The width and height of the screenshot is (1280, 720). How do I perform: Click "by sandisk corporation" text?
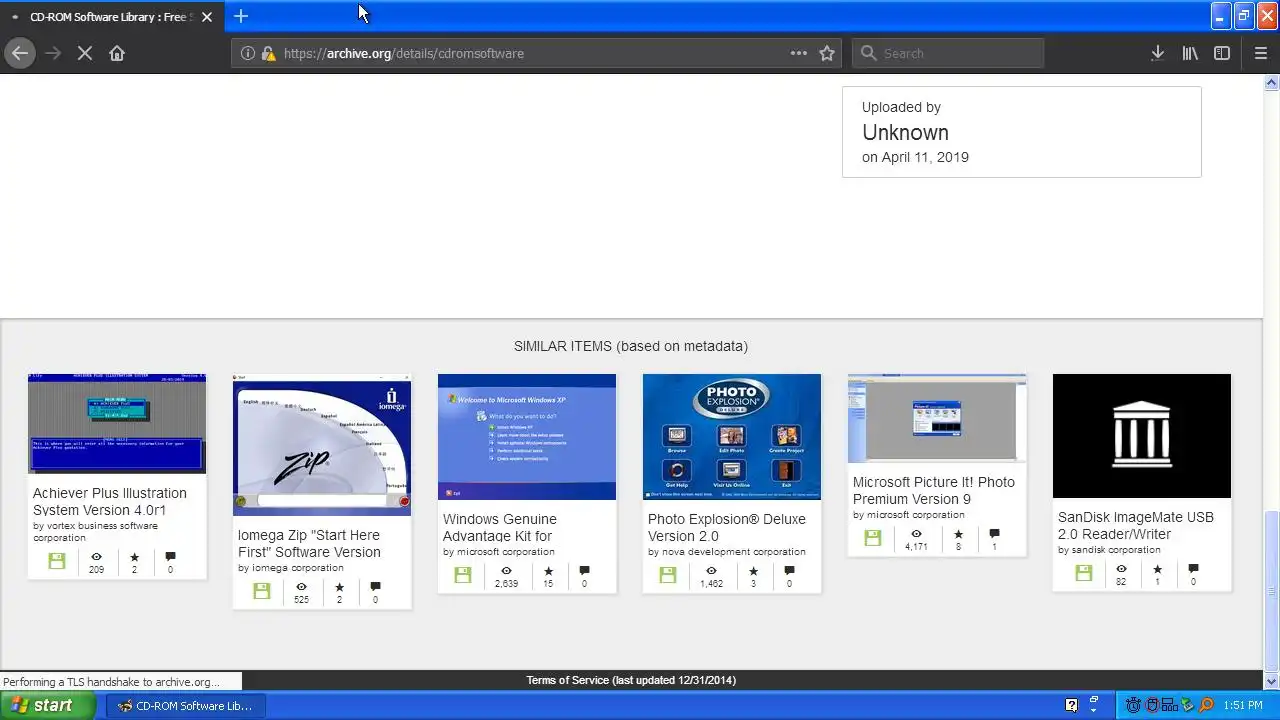[1109, 550]
